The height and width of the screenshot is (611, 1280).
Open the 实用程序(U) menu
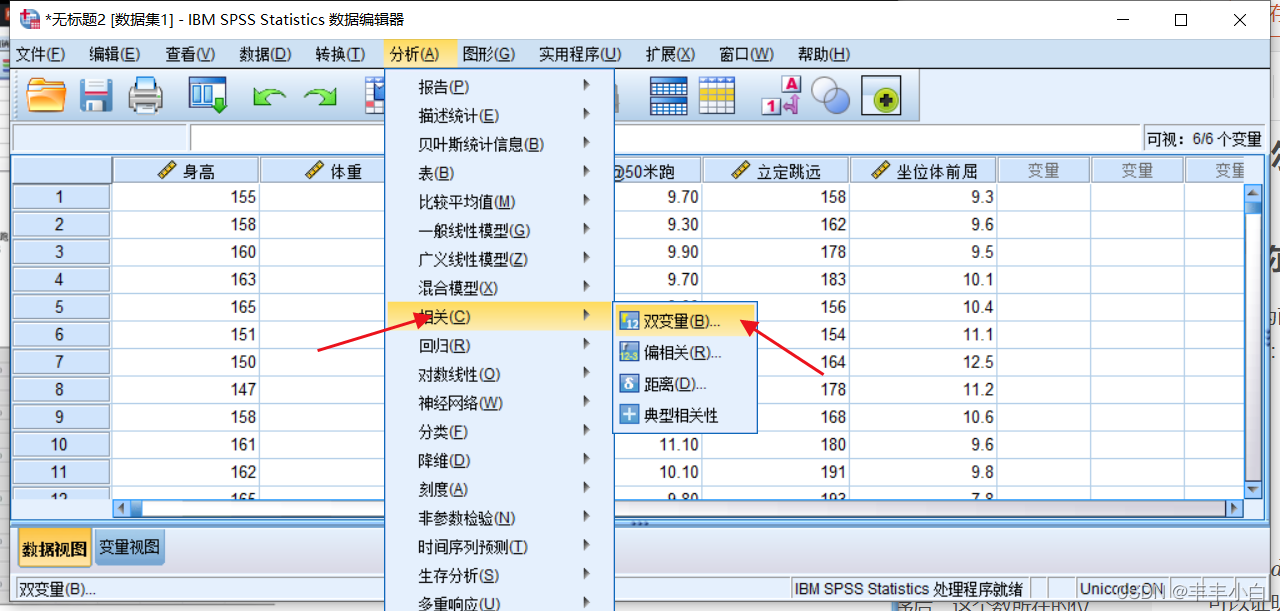click(580, 54)
